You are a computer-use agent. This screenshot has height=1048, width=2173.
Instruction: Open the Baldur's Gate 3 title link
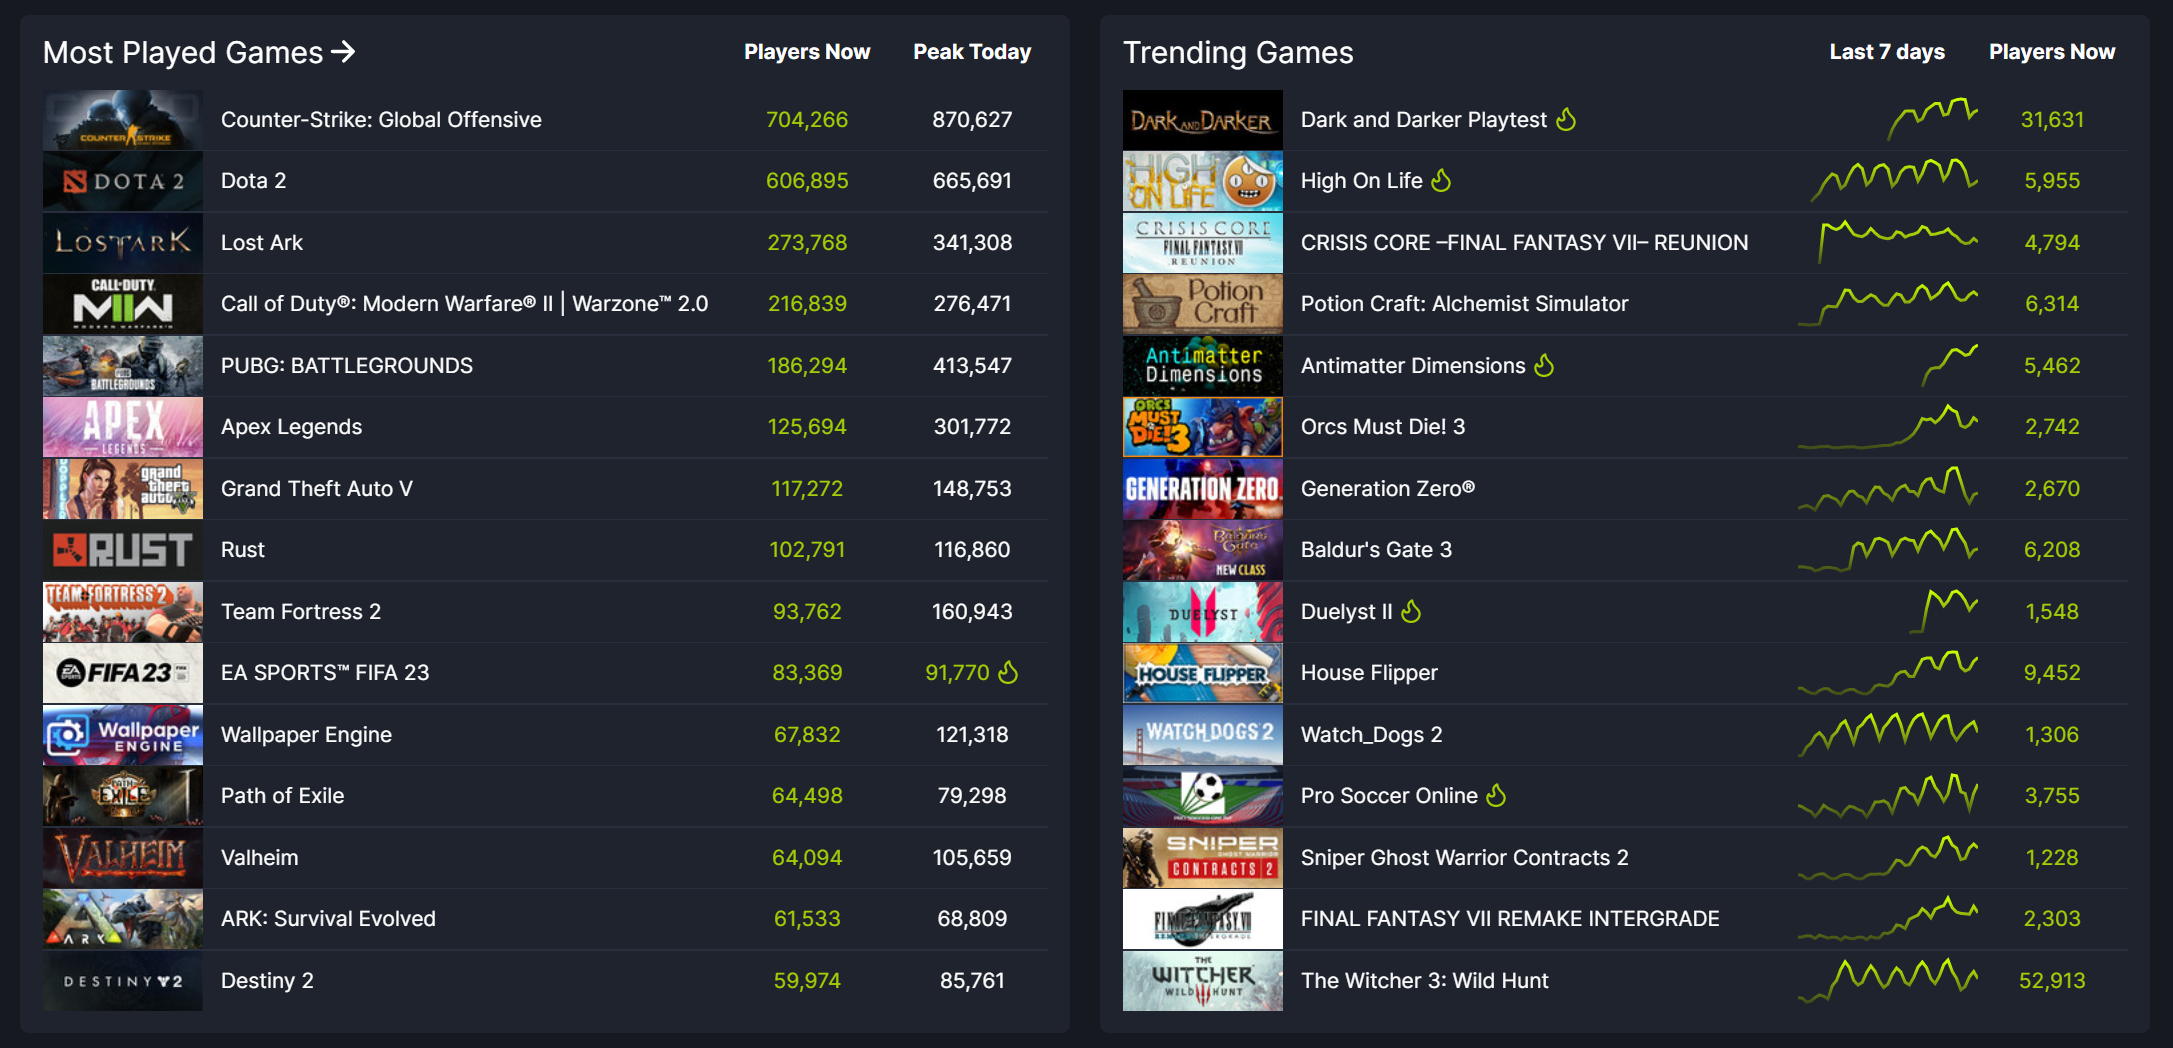pos(1376,550)
